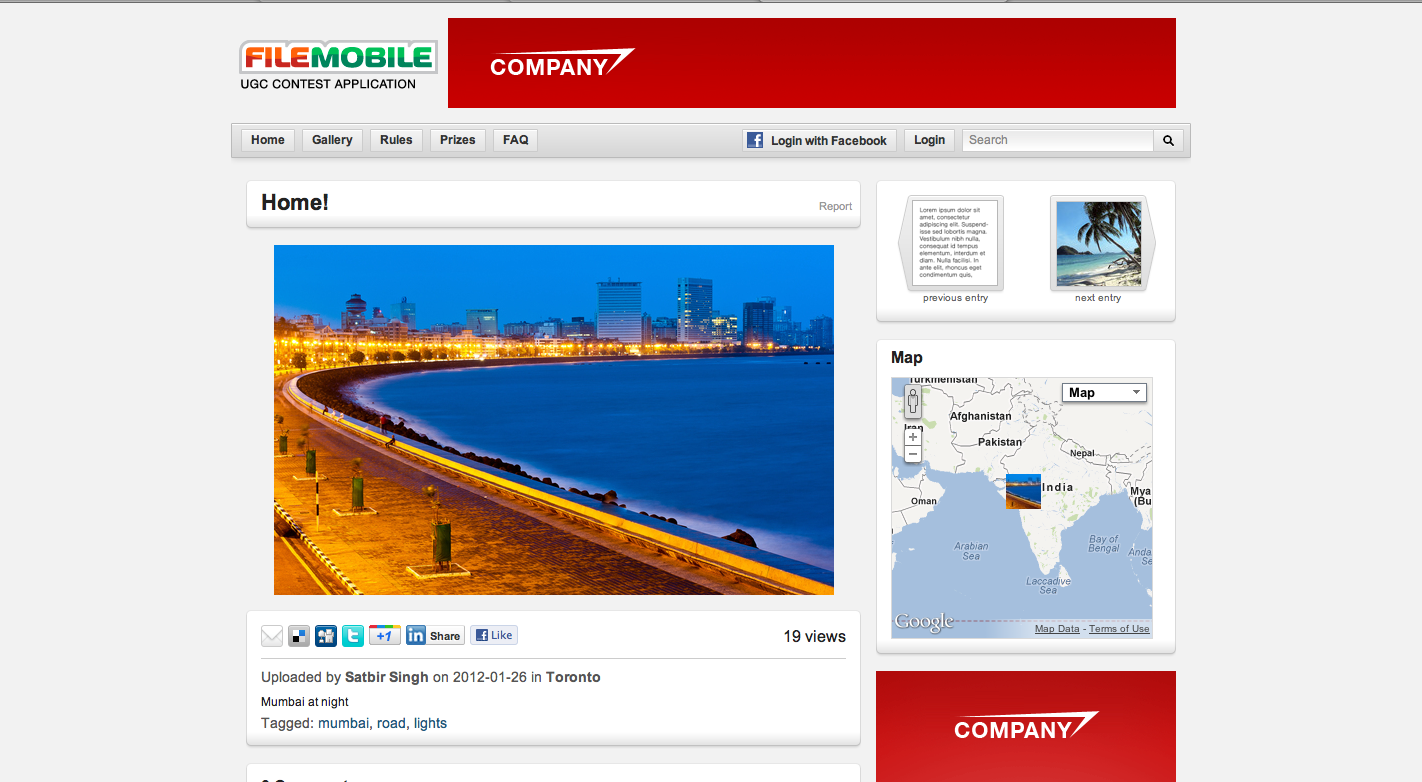Share via the Delicious icon
The width and height of the screenshot is (1422, 782).
pyautogui.click(x=299, y=636)
